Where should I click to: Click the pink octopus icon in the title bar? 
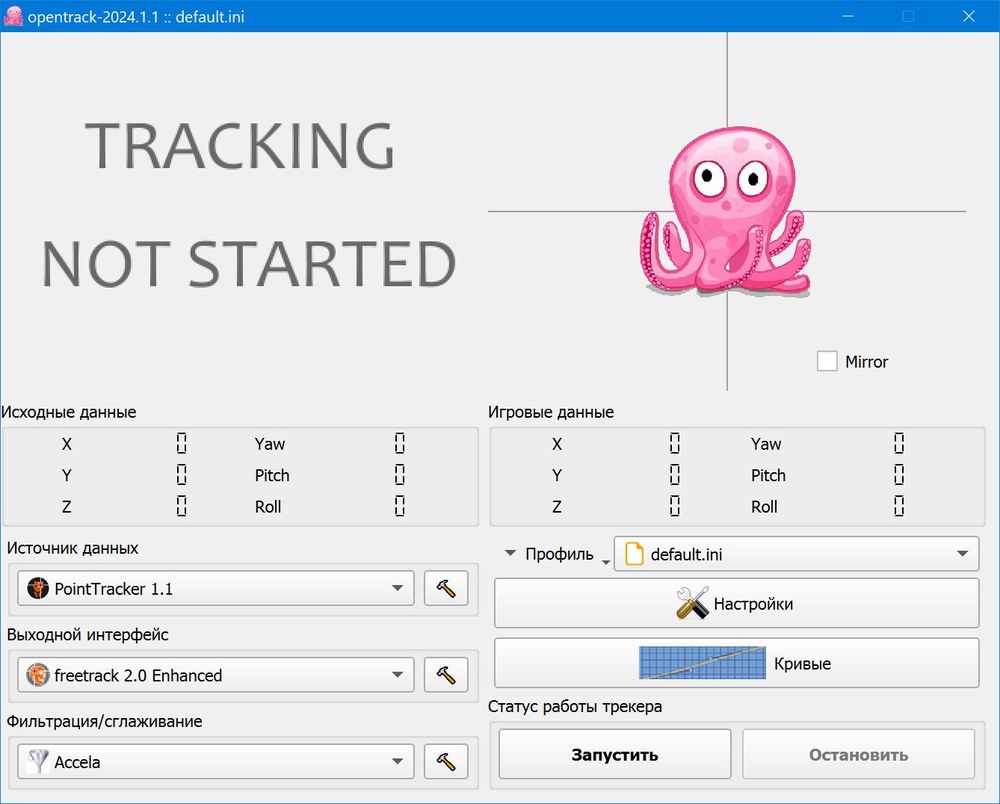(13, 16)
